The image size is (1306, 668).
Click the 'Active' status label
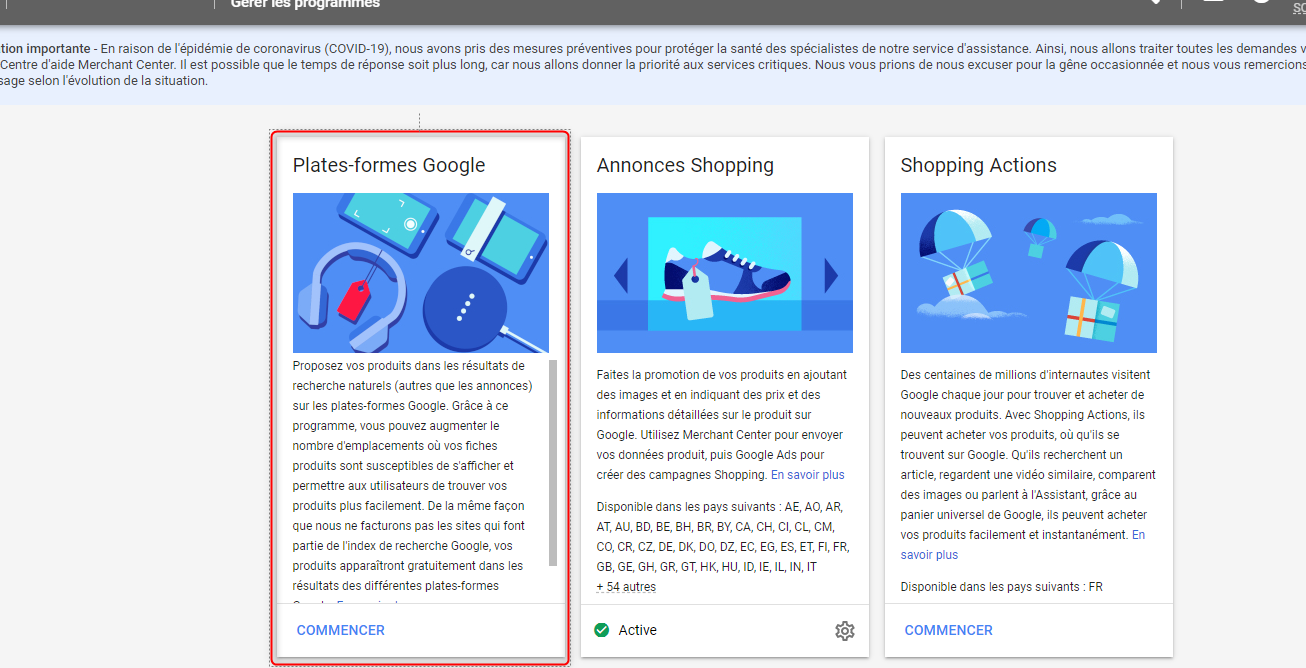click(638, 630)
